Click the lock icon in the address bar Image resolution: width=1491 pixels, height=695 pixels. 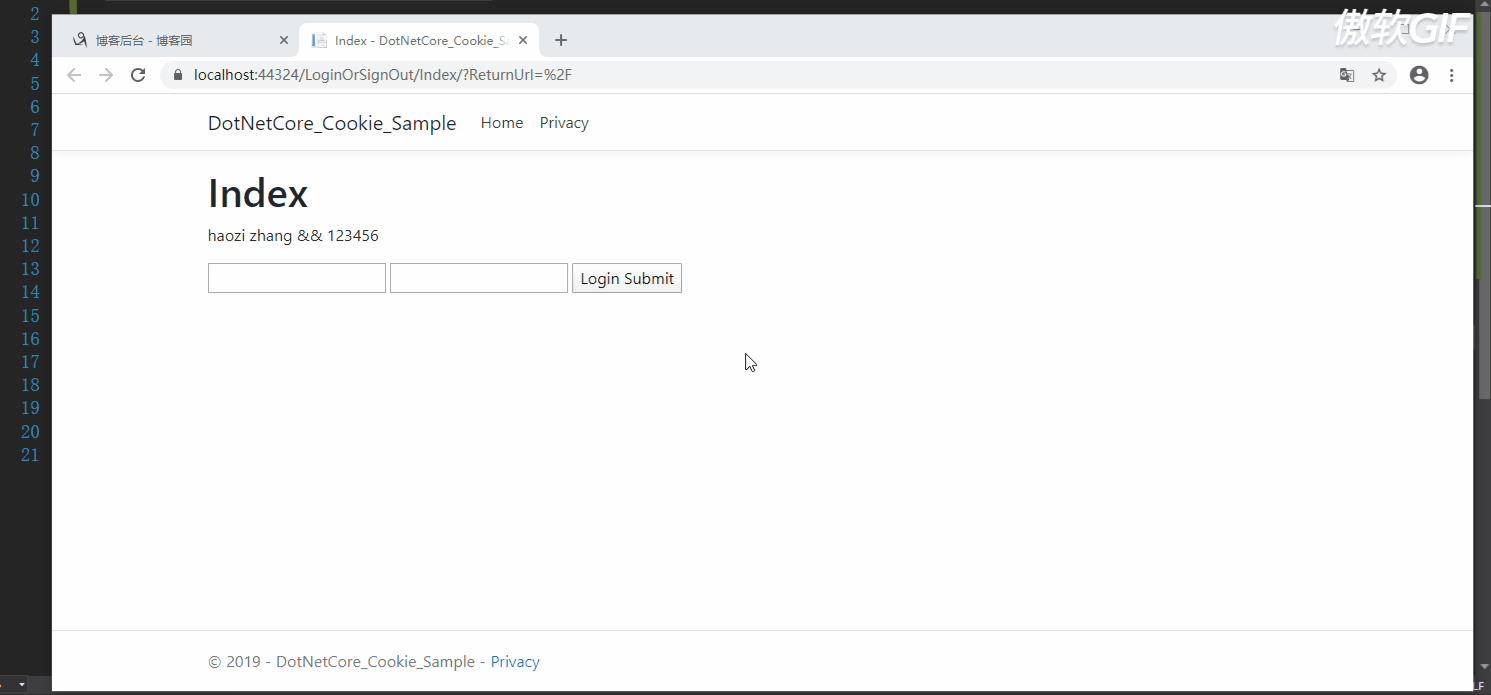tap(178, 75)
